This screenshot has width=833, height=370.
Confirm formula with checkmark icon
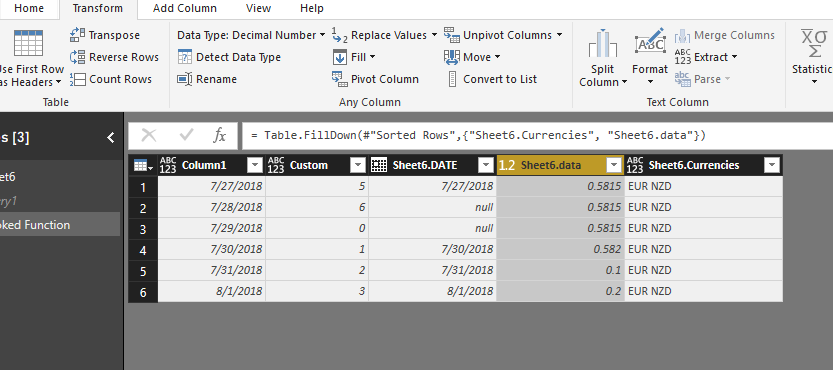[186, 136]
